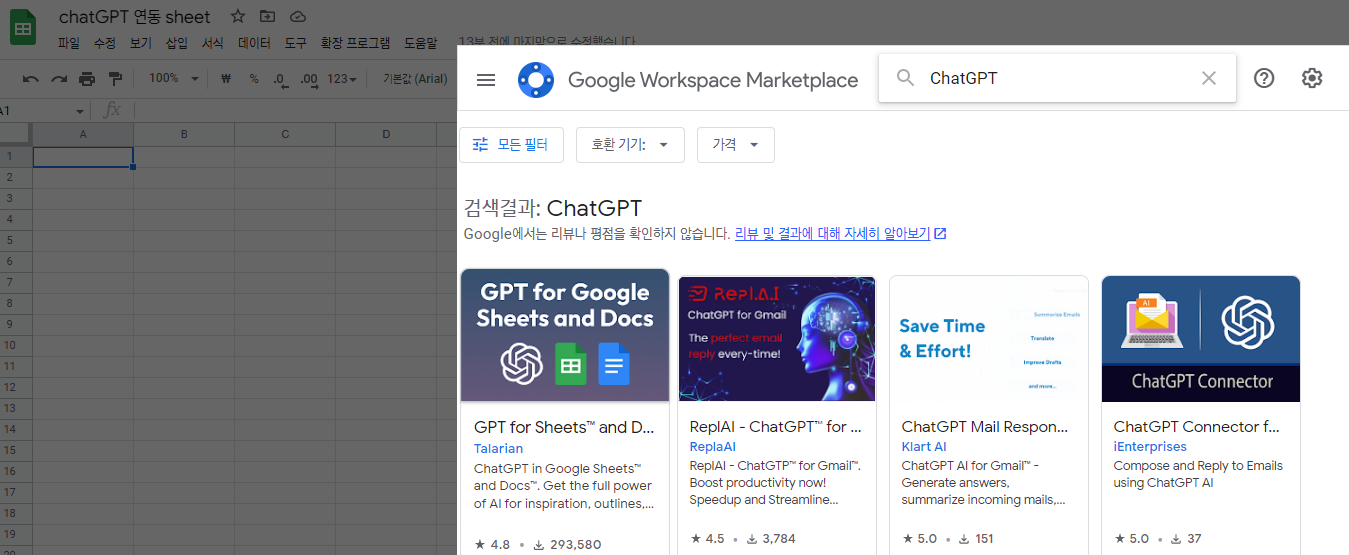The image size is (1349, 555).
Task: Open the zoom 100% dropdown
Action: pyautogui.click(x=174, y=79)
